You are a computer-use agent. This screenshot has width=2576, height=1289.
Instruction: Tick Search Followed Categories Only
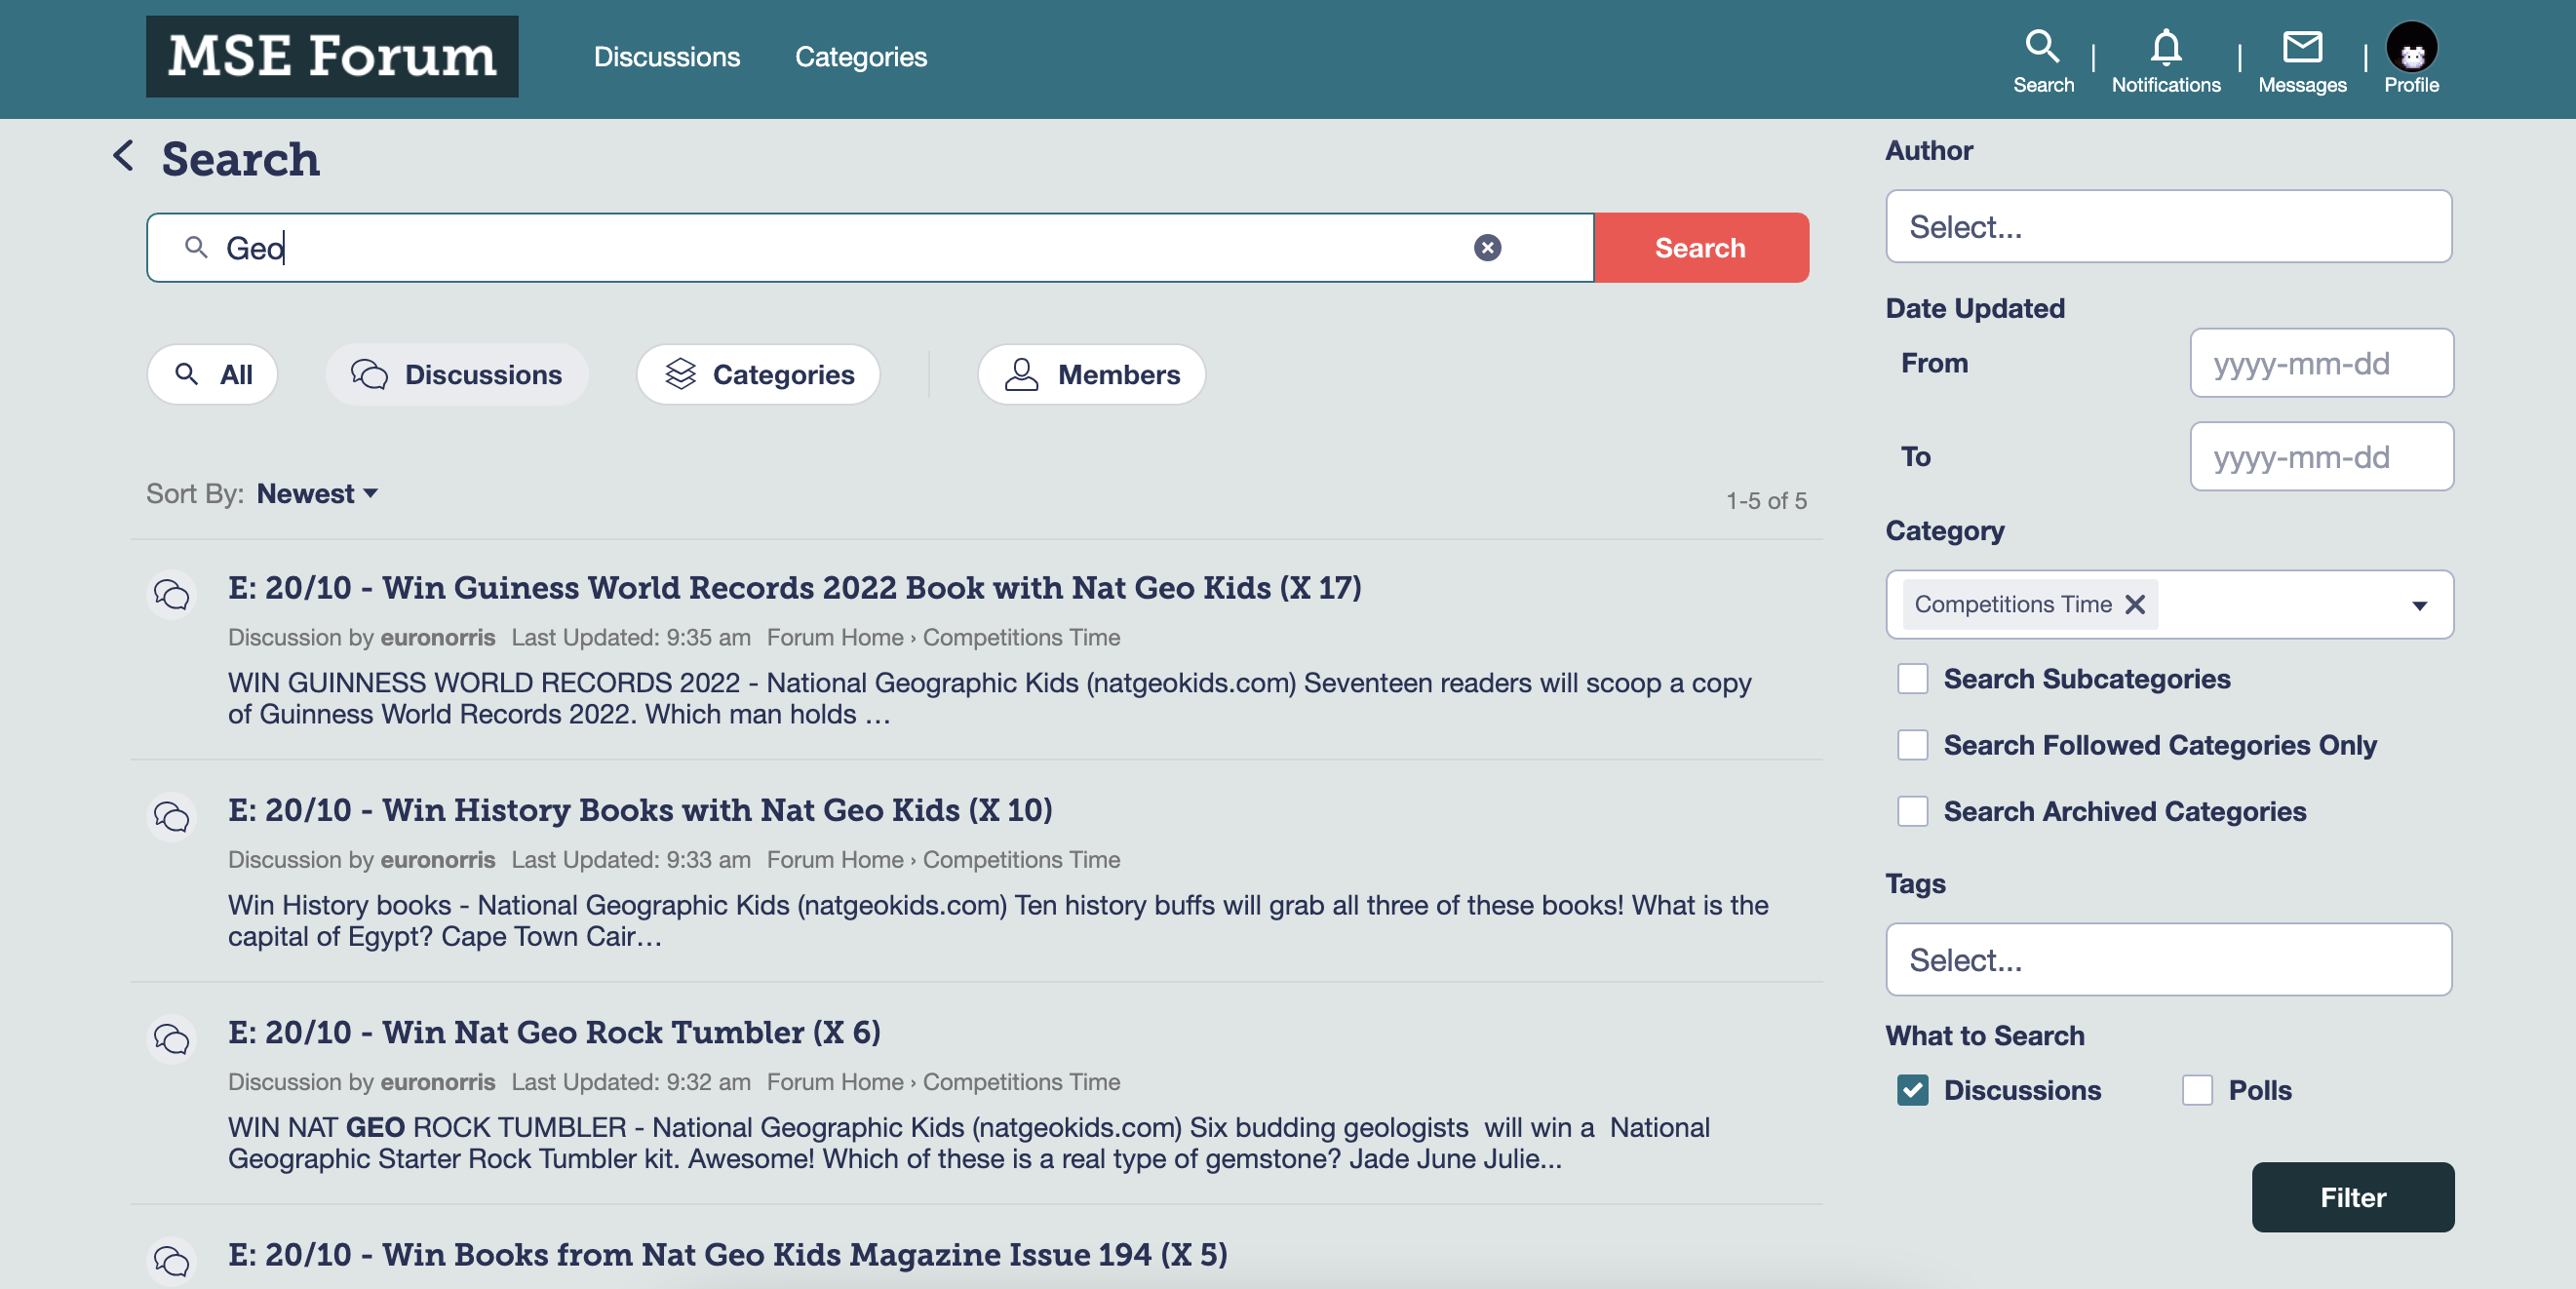pyautogui.click(x=1912, y=745)
